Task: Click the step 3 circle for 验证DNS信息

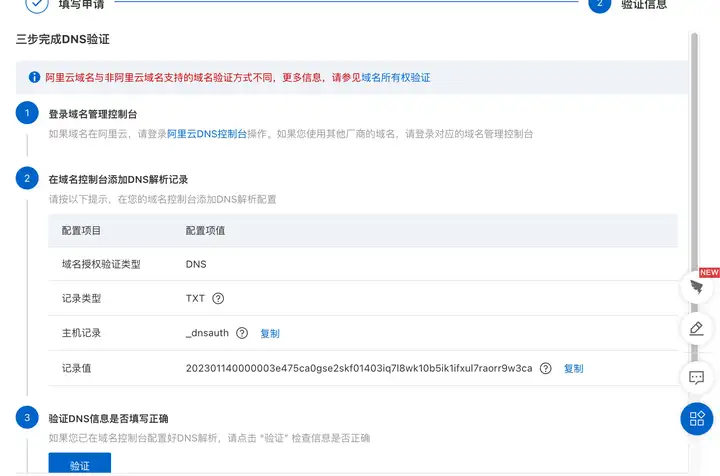Action: tap(28, 417)
